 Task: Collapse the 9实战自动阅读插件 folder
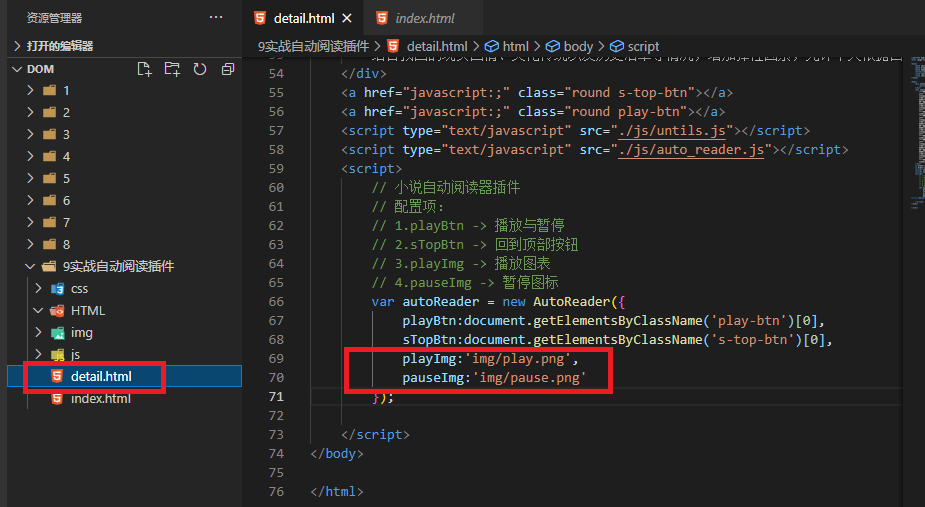tap(31, 267)
